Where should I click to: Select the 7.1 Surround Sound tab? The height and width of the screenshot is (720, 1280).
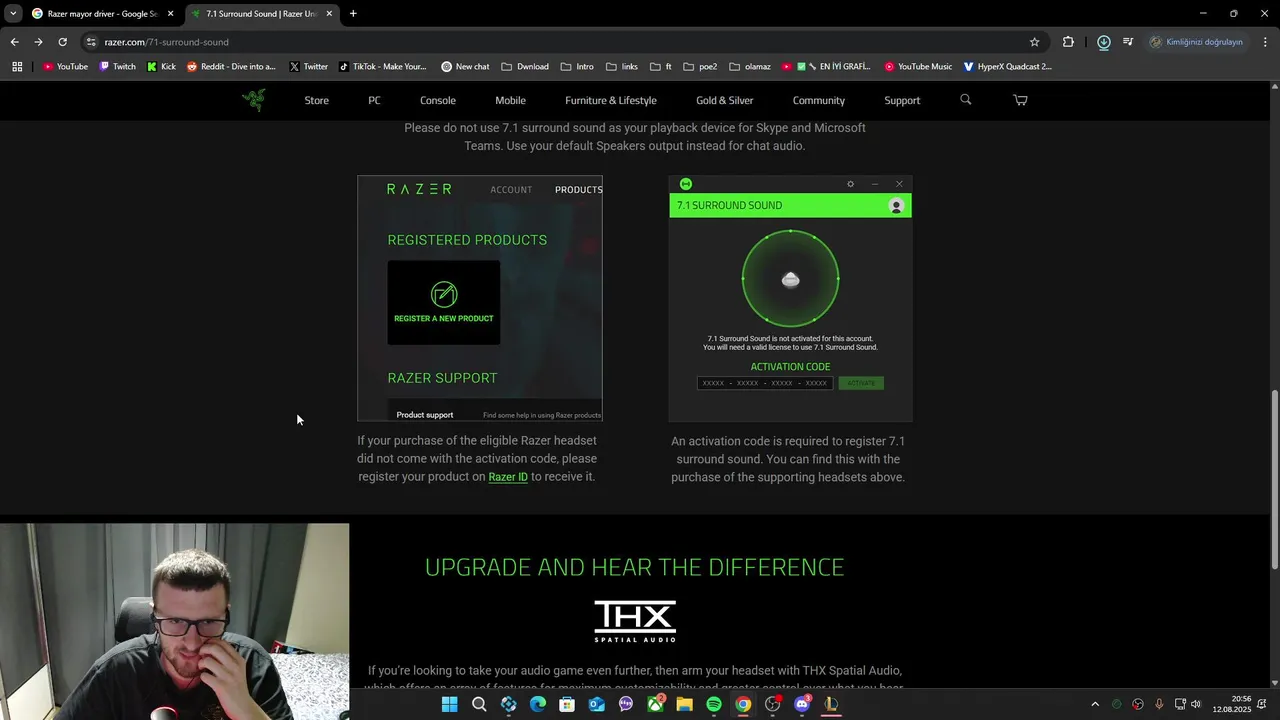pyautogui.click(x=262, y=14)
